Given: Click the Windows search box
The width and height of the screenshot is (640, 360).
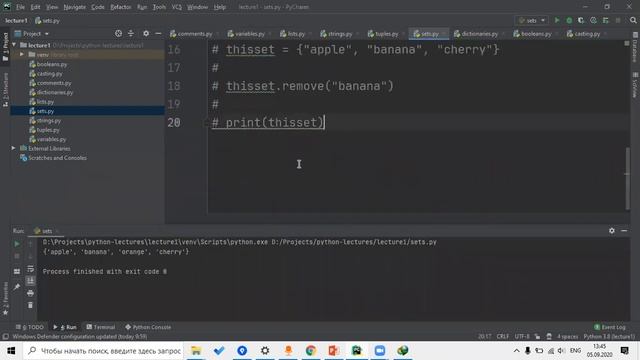Looking at the screenshot, I should coord(104,351).
